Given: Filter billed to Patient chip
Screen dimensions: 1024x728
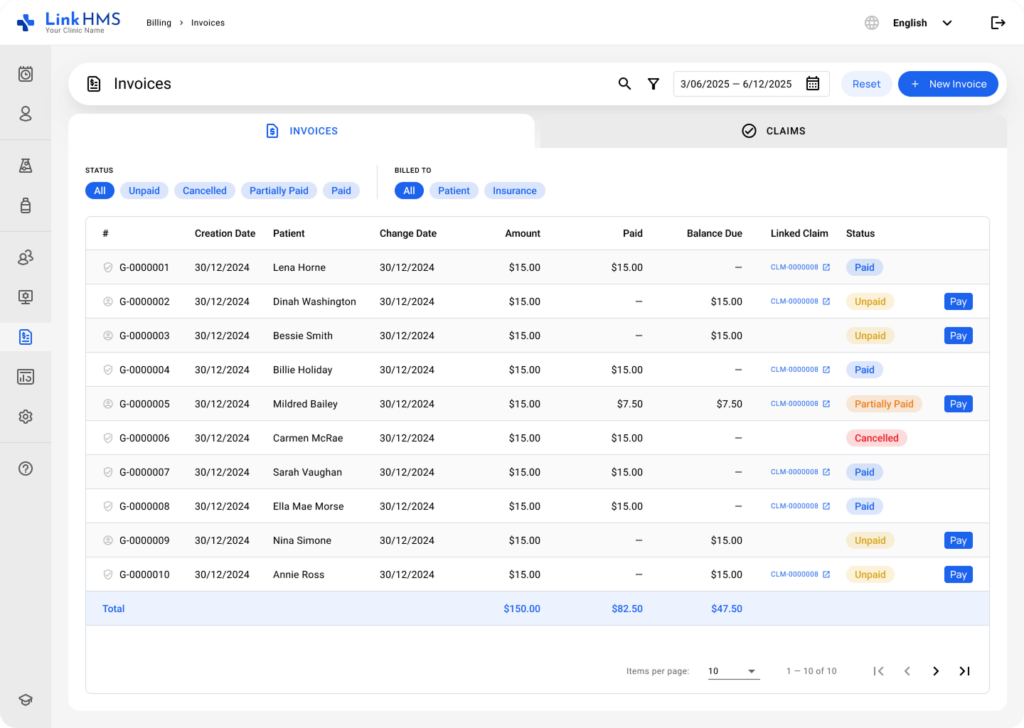Looking at the screenshot, I should (454, 191).
